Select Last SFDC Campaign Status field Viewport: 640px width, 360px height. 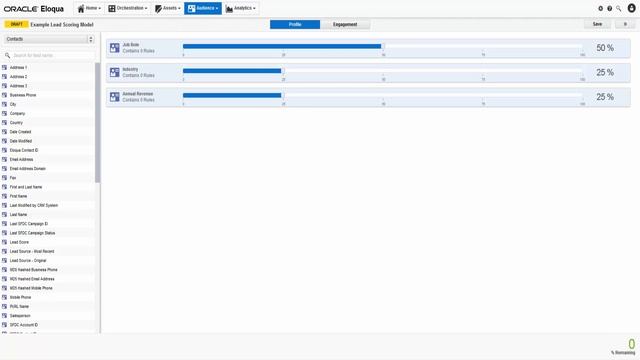pyautogui.click(x=48, y=233)
